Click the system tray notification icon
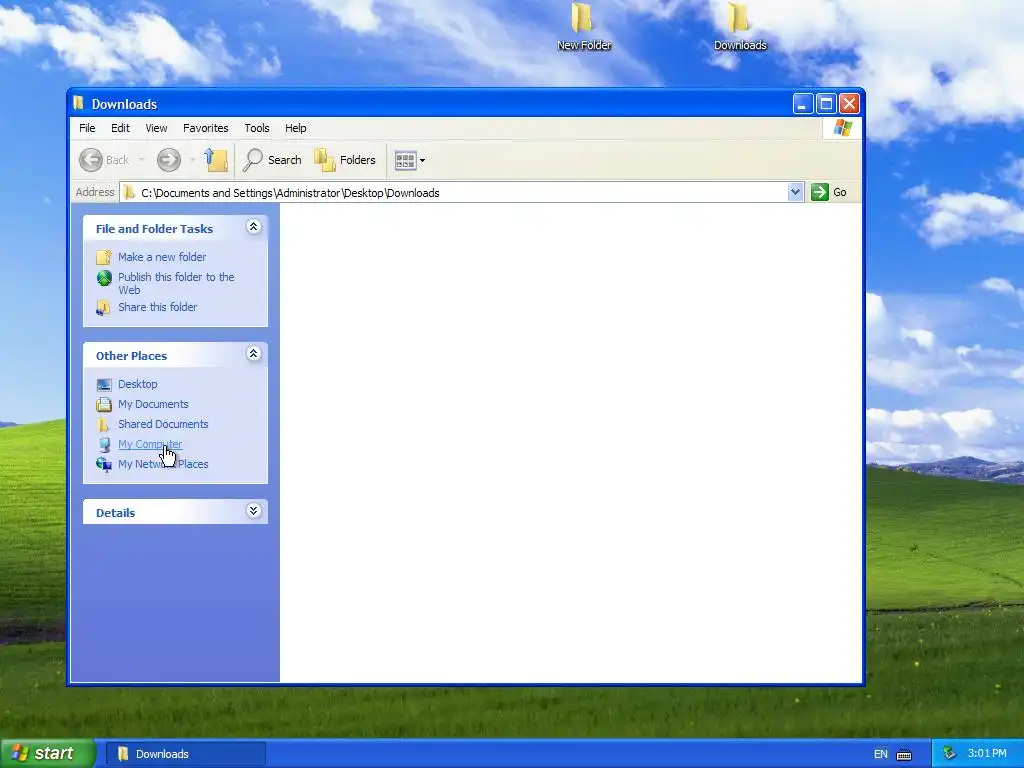This screenshot has width=1024, height=768. [x=950, y=754]
